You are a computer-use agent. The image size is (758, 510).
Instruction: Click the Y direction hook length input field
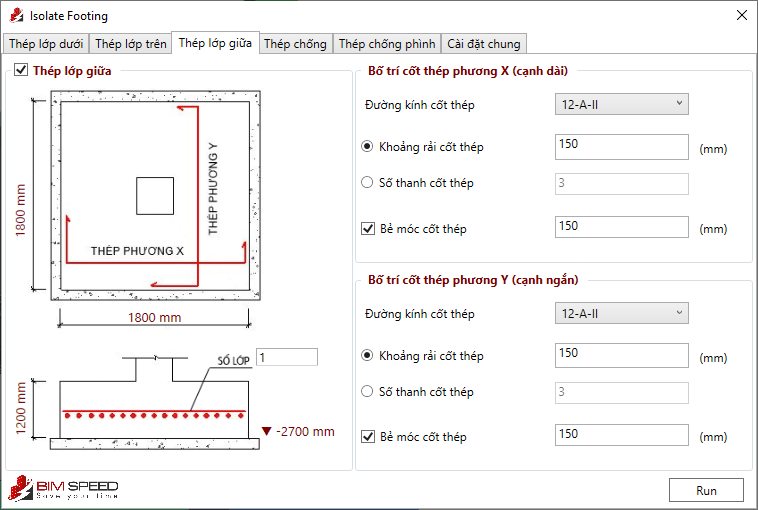coord(621,435)
